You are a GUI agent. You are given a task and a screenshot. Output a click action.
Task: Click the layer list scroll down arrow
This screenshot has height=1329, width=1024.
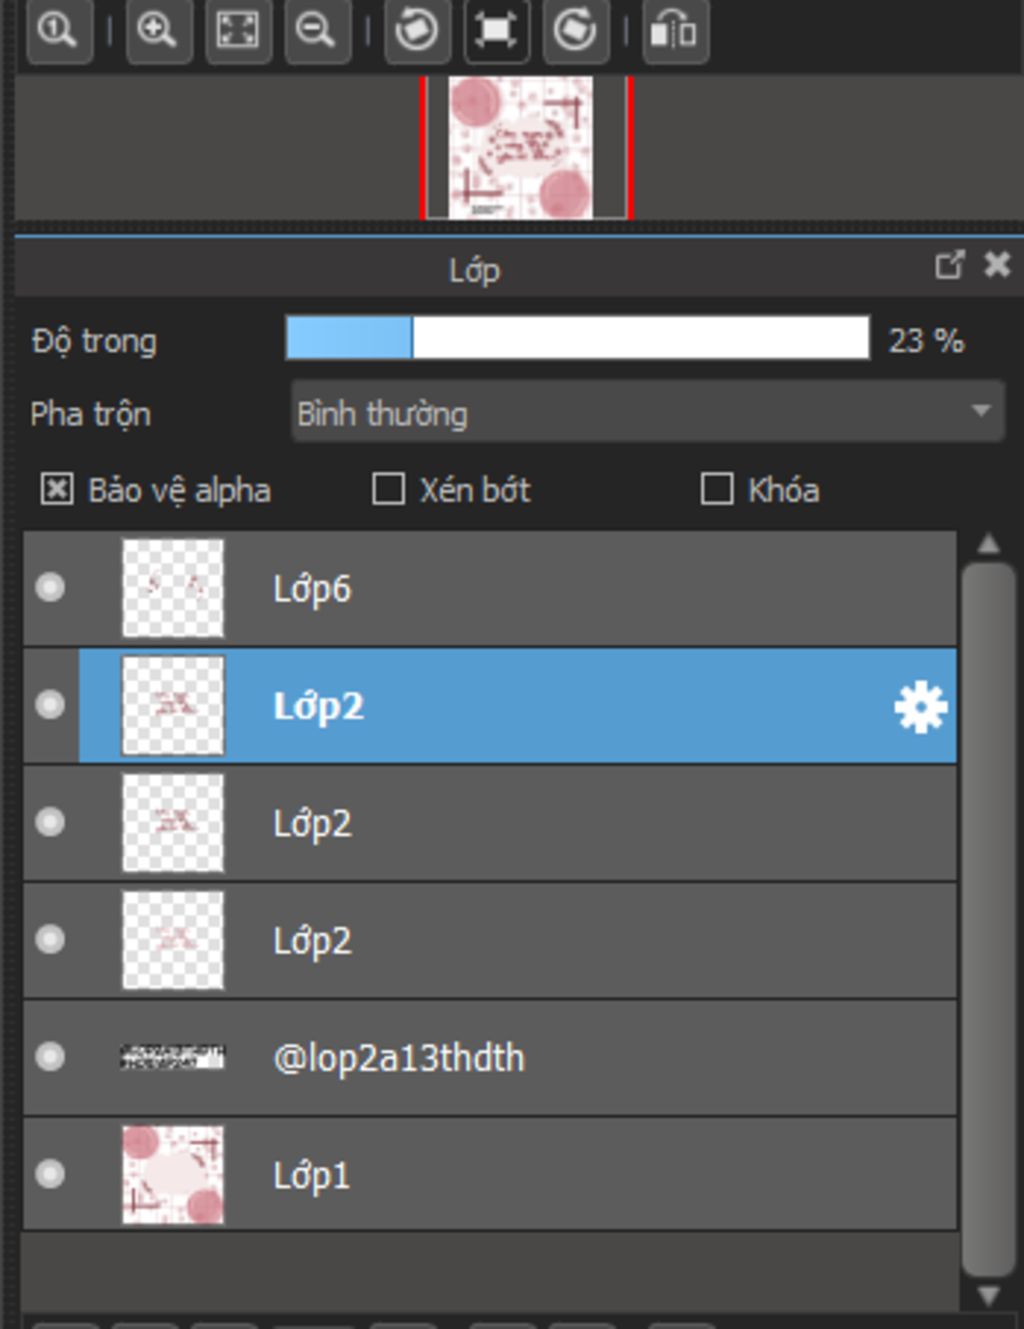tap(989, 1296)
